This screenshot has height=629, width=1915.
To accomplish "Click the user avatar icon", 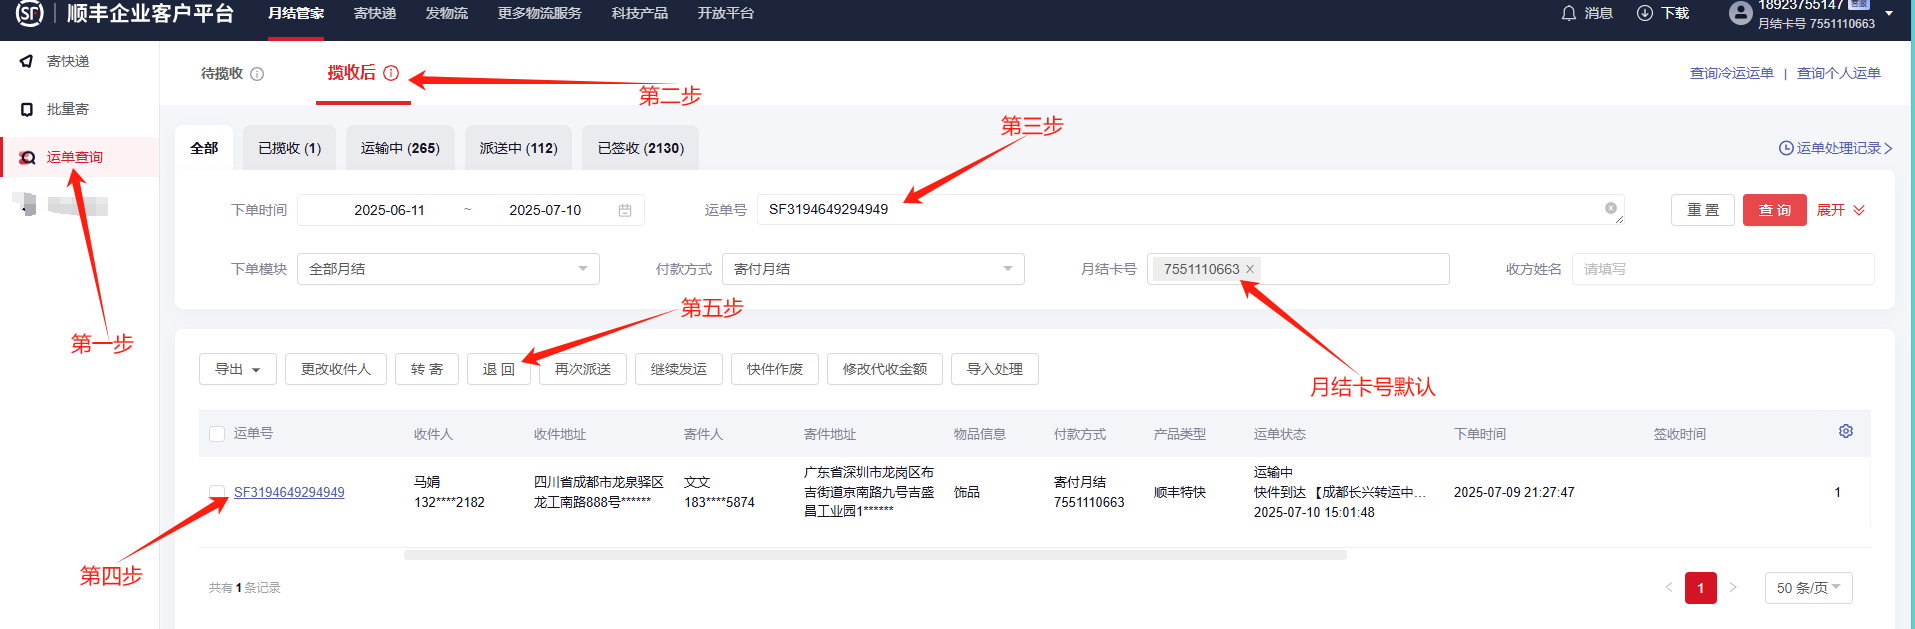I will (1740, 13).
